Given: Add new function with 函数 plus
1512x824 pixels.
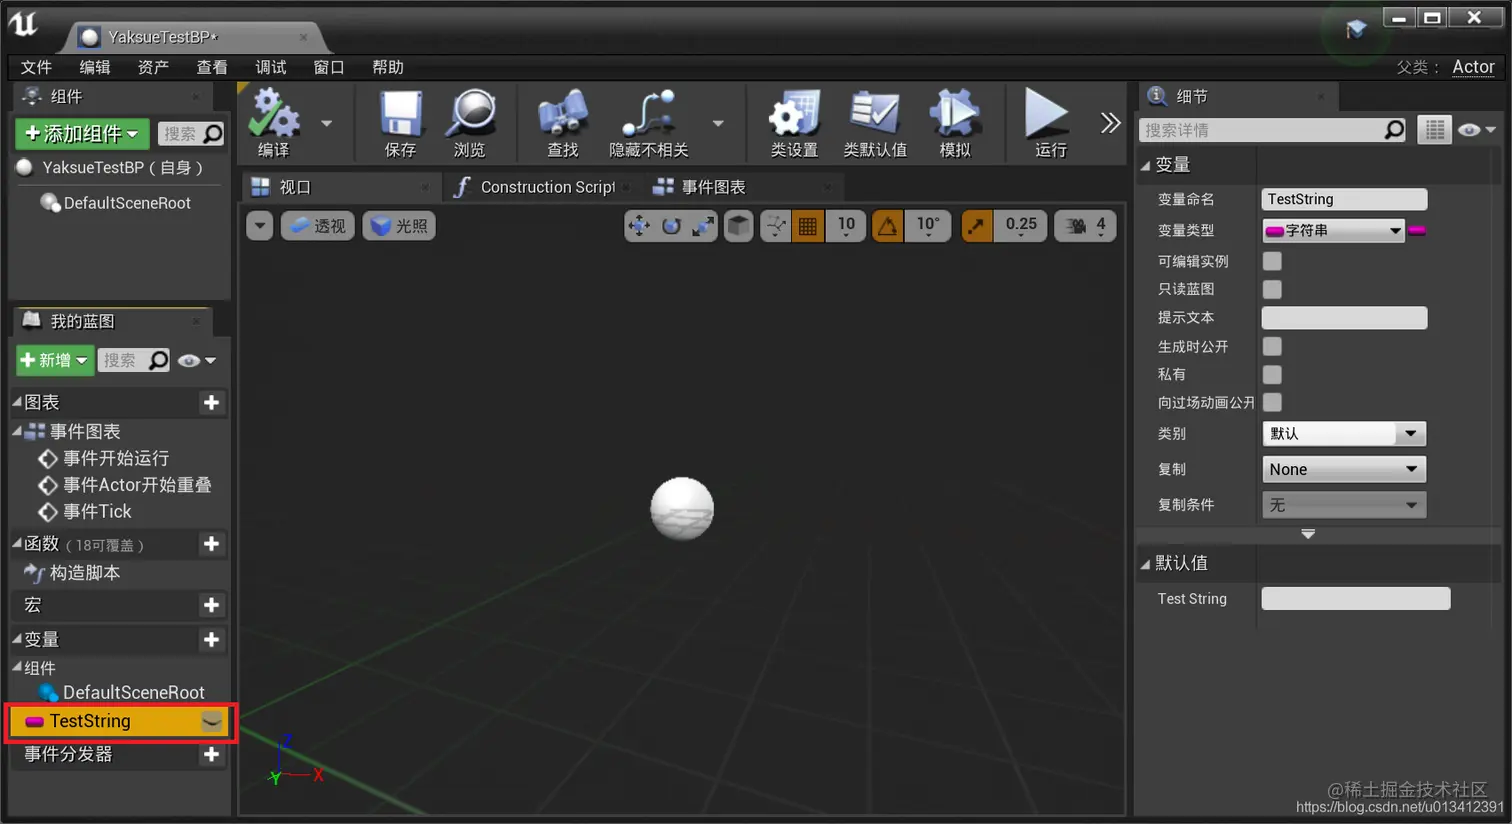Looking at the screenshot, I should (x=211, y=544).
